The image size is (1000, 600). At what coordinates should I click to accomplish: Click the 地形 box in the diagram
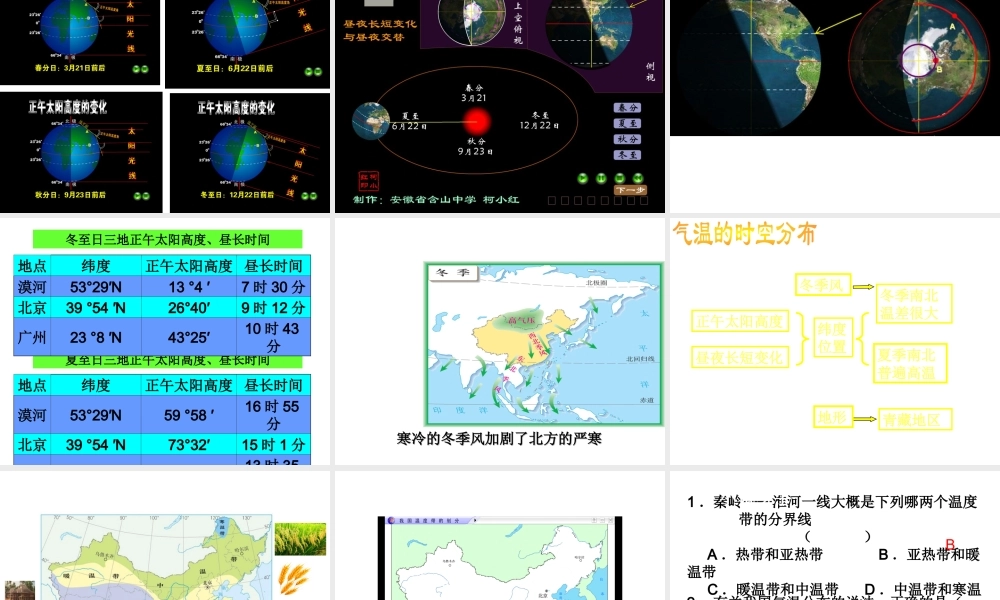click(x=832, y=418)
